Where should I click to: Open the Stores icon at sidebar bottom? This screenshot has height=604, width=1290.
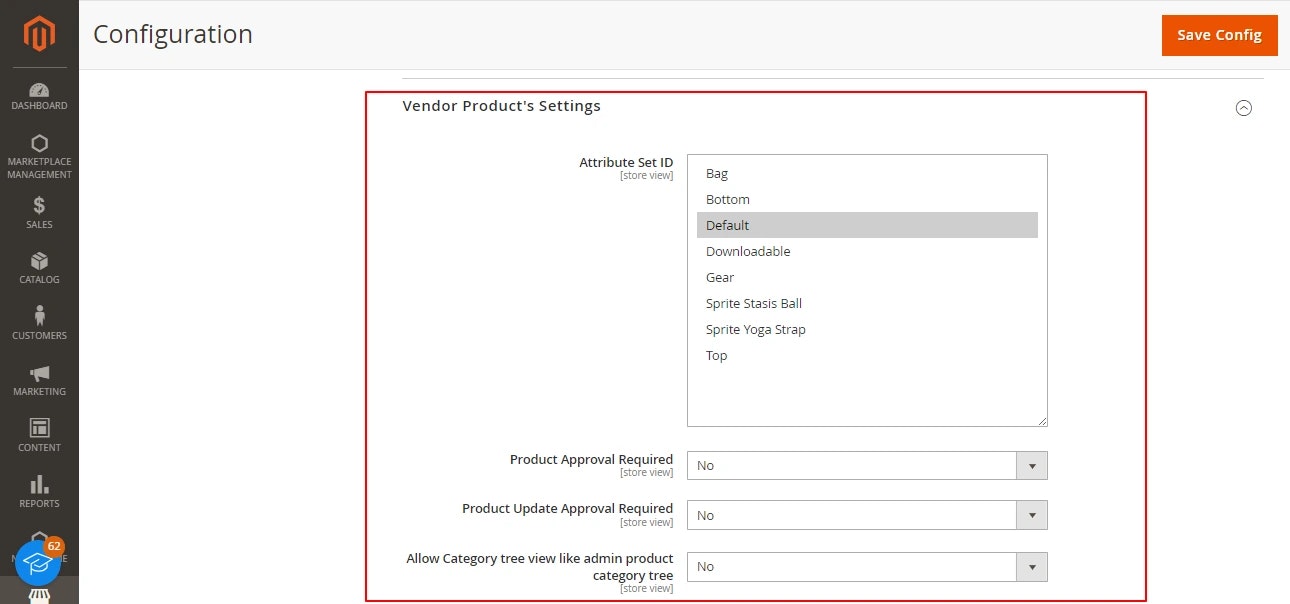39,596
